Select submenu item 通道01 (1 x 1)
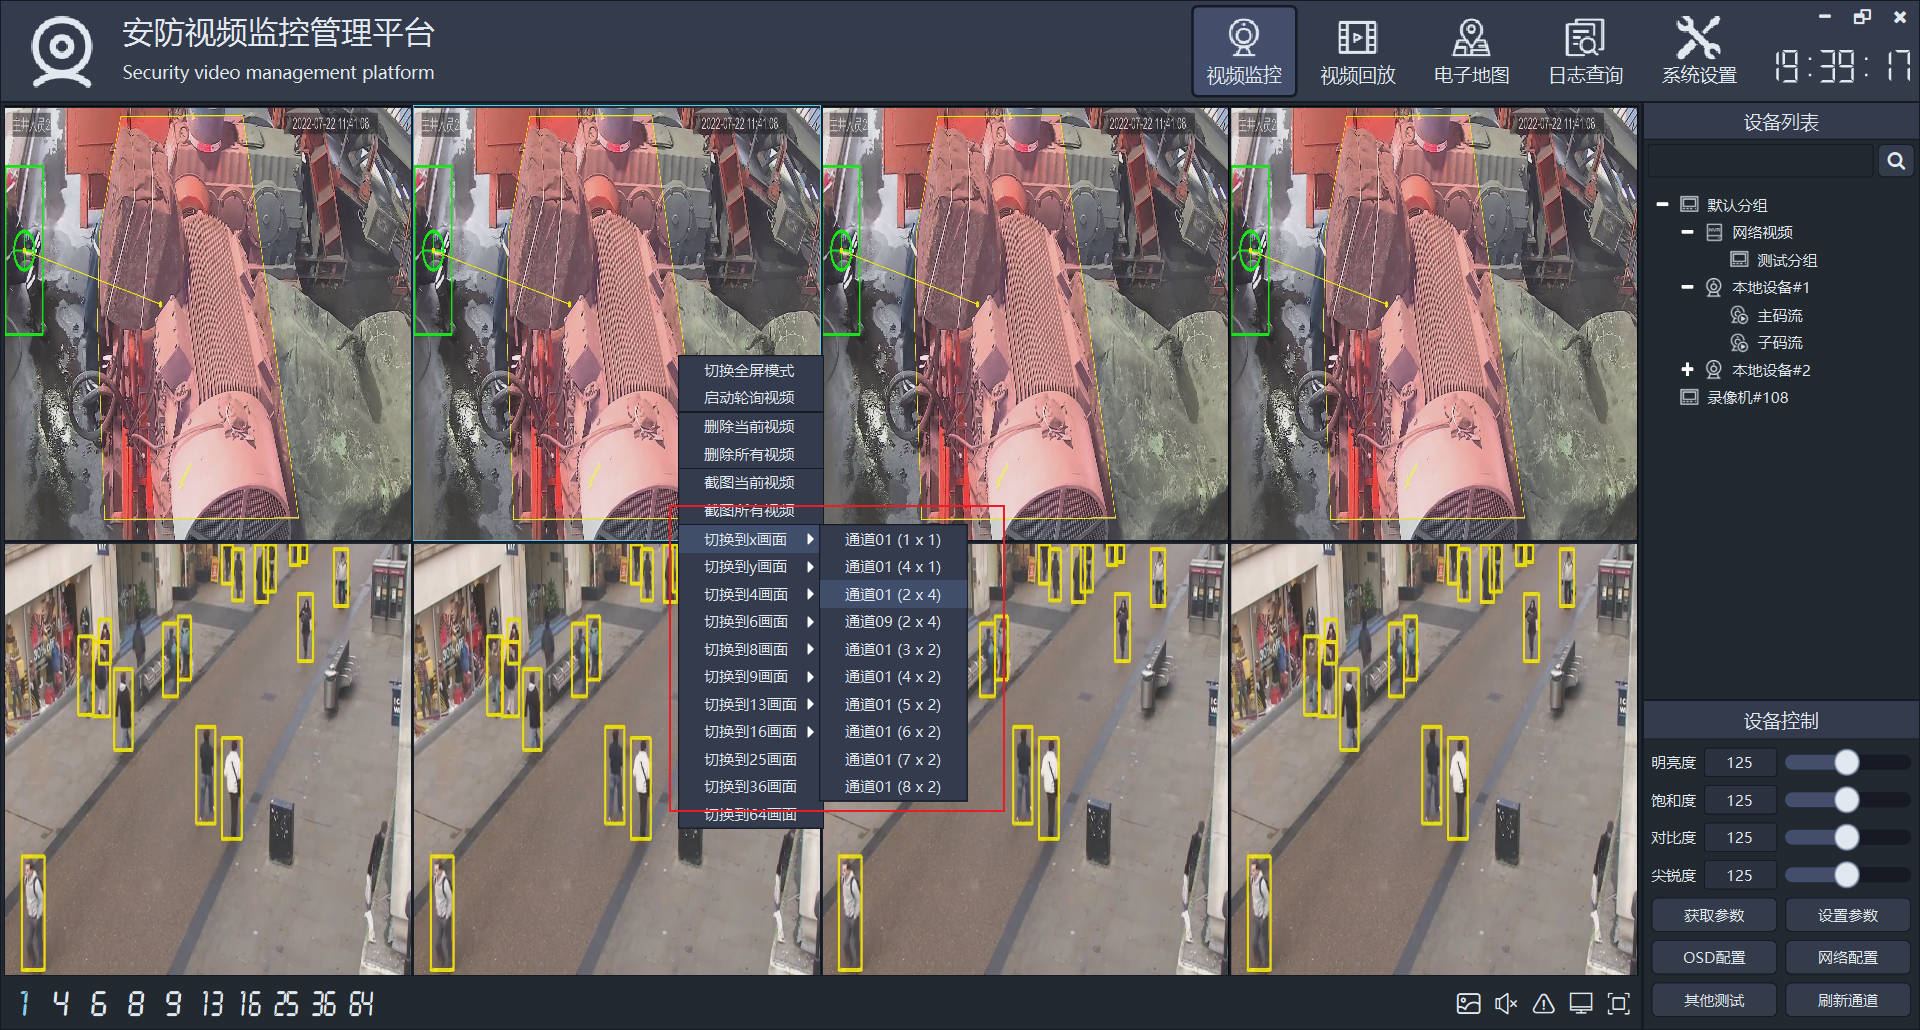Viewport: 1920px width, 1030px height. (x=893, y=539)
